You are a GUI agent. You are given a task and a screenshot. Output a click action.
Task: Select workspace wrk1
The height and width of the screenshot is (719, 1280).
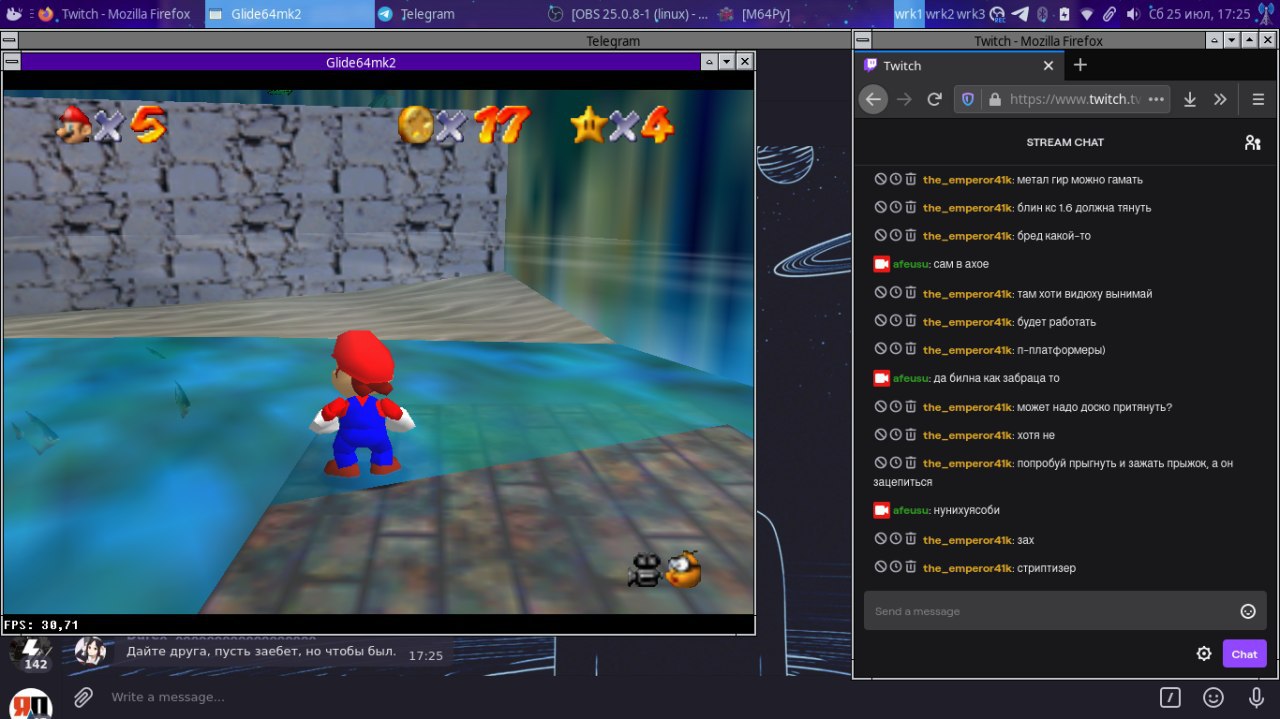(x=909, y=14)
